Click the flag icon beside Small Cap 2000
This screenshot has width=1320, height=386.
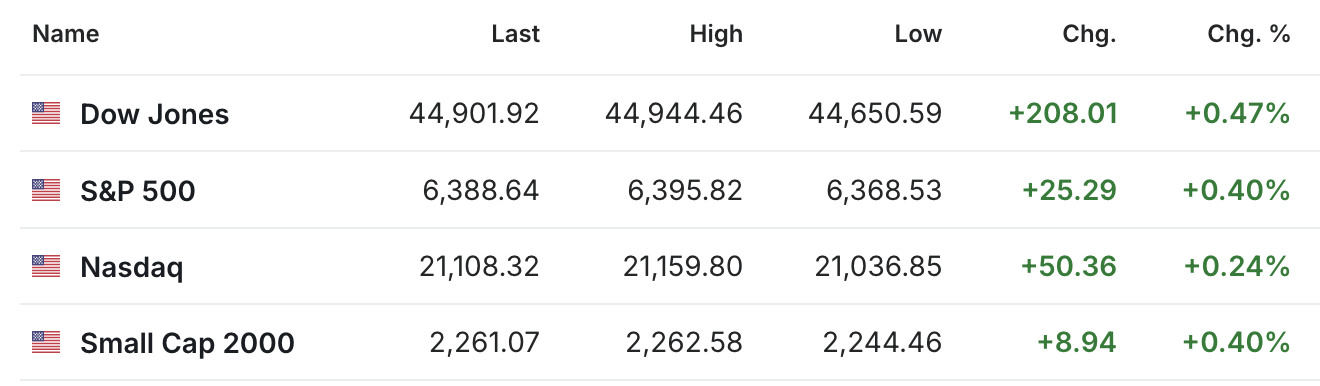click(x=46, y=343)
